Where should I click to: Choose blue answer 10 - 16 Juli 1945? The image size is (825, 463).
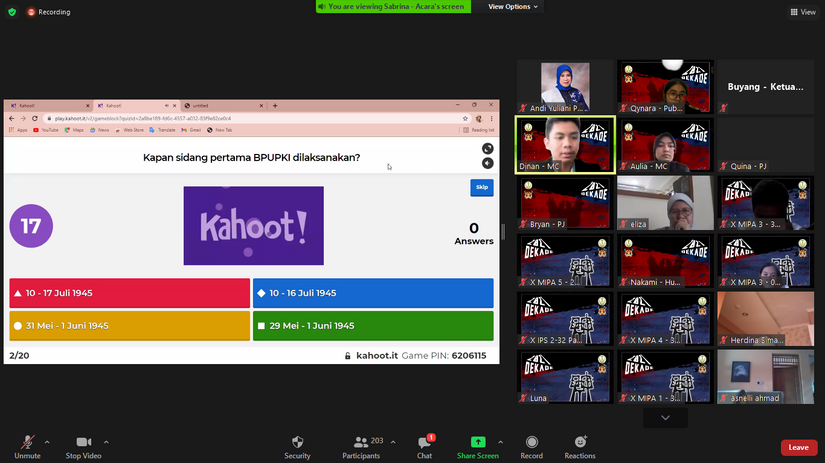point(373,293)
